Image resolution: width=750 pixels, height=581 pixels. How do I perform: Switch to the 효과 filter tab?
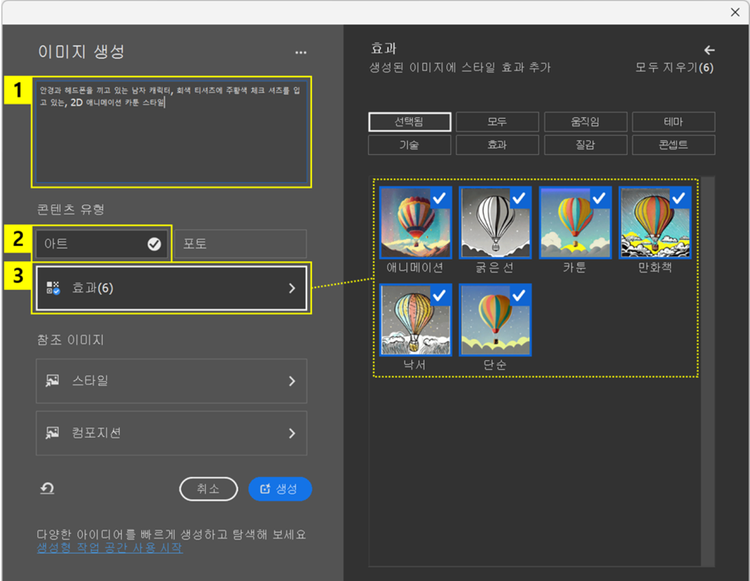(x=497, y=145)
